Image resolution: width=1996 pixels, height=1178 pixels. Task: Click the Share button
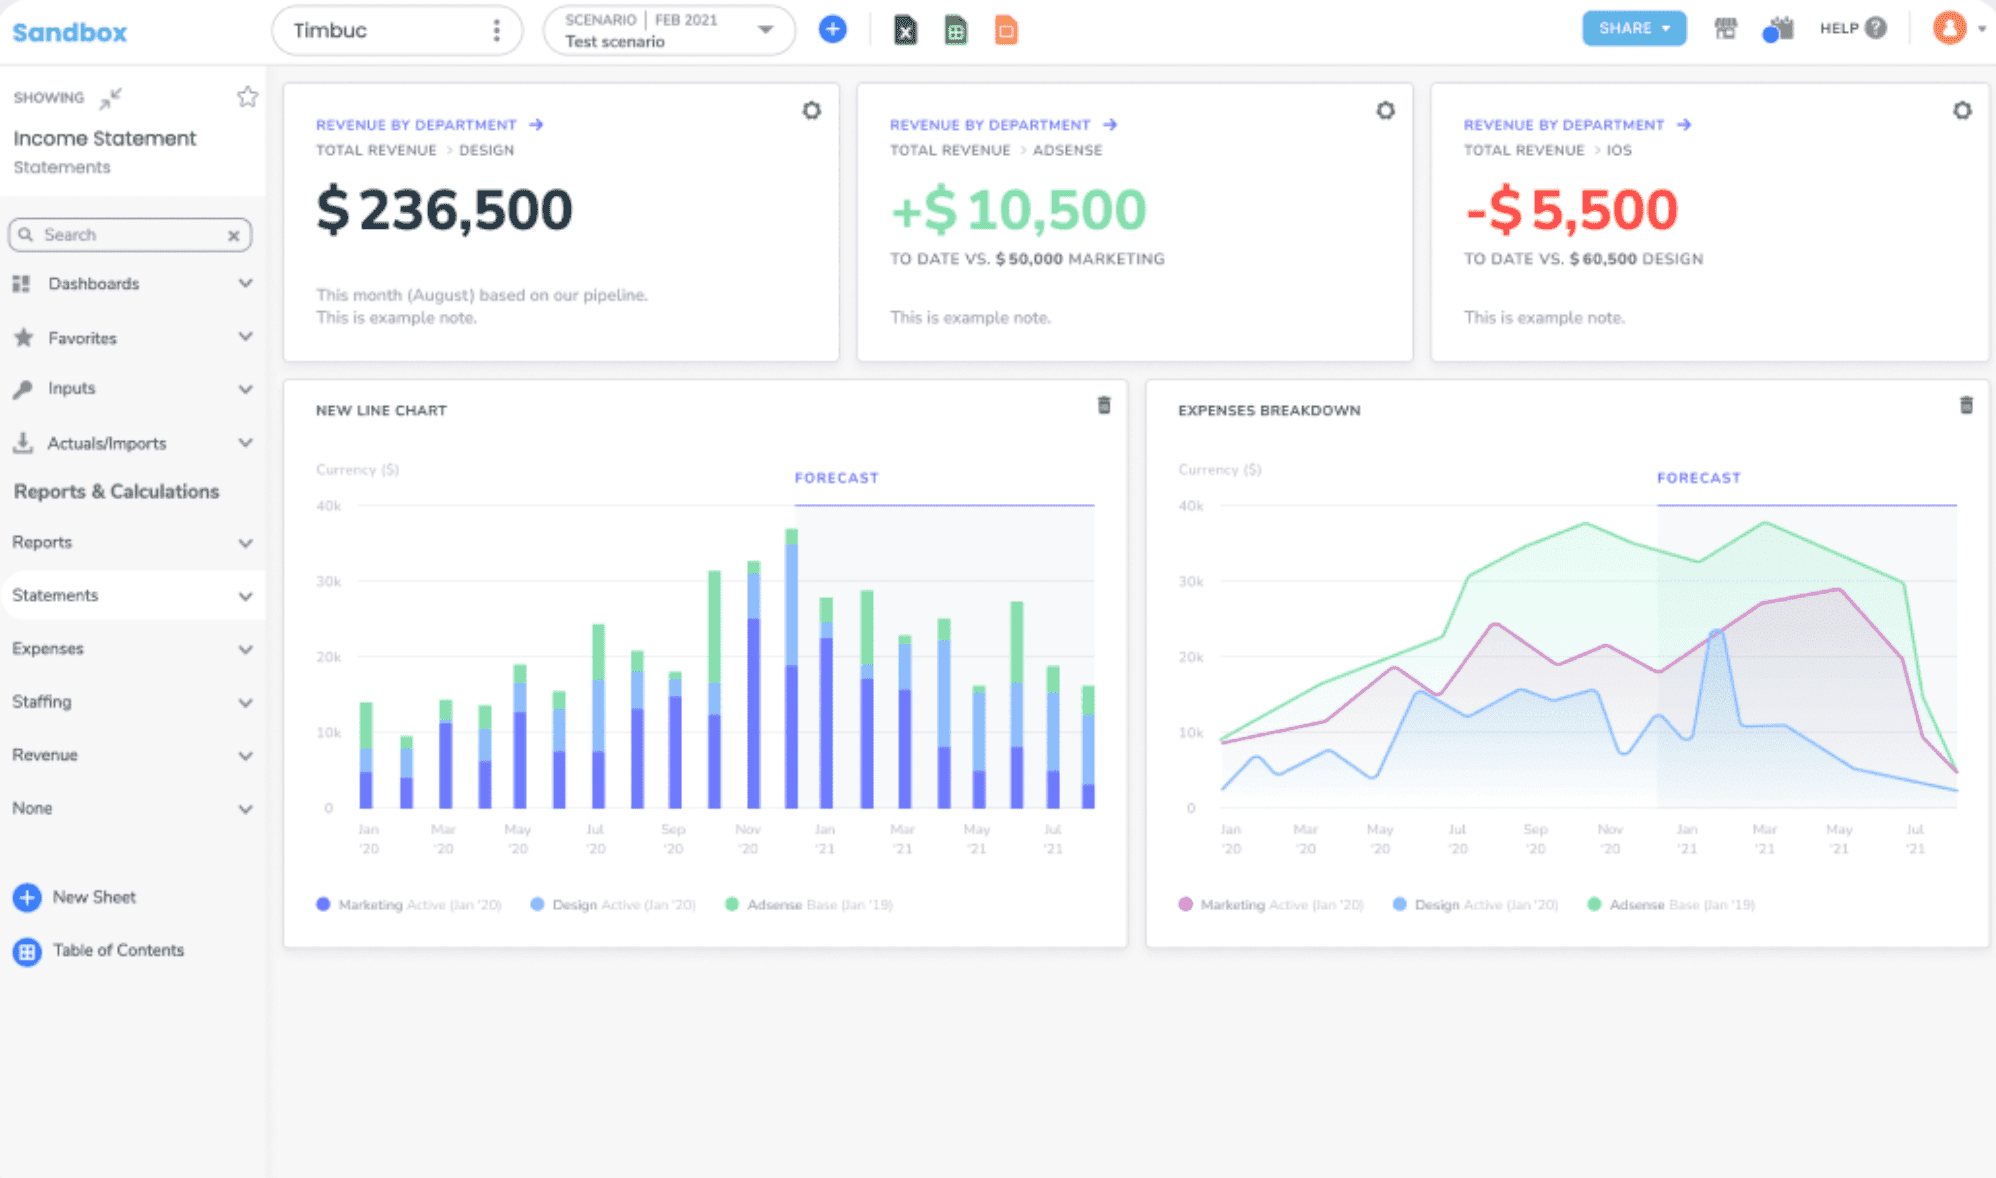click(x=1634, y=28)
